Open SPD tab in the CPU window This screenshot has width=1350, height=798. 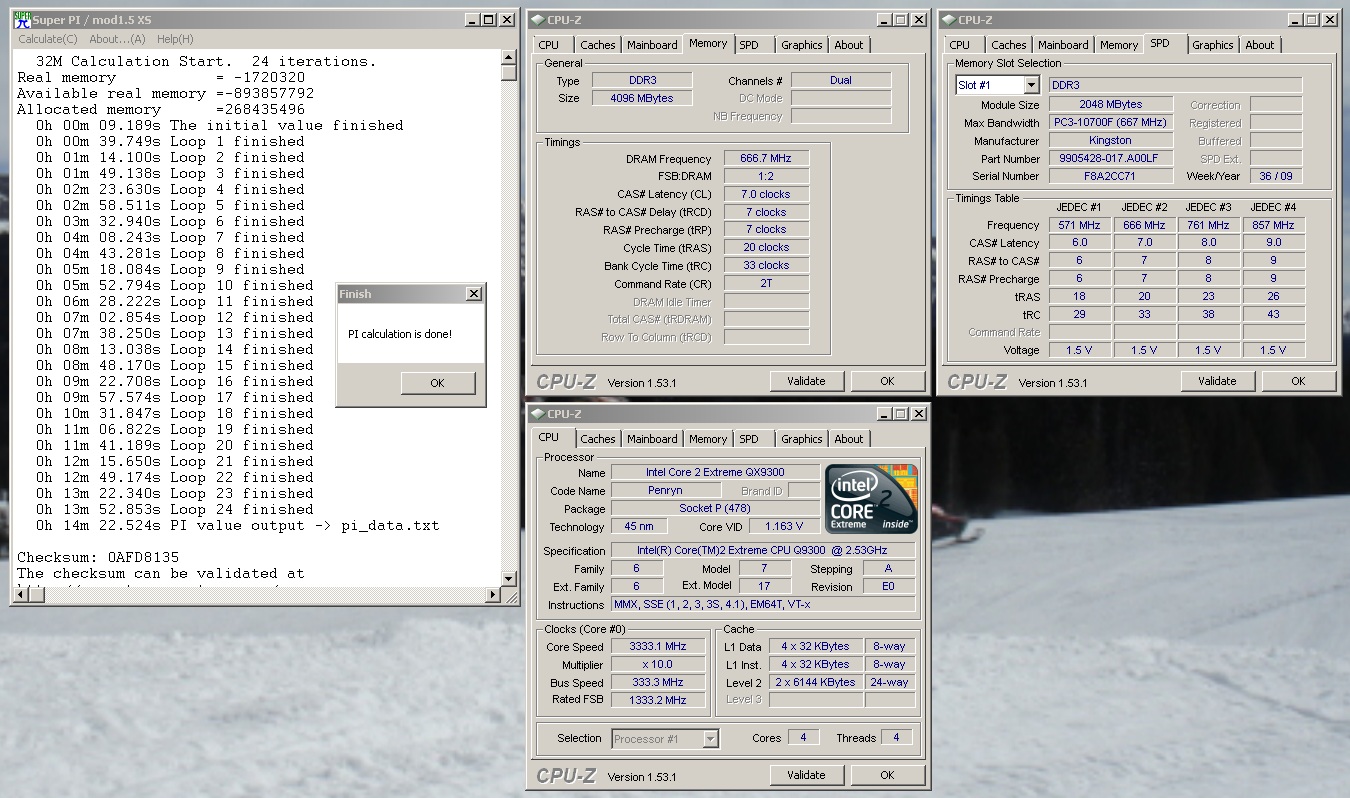coord(749,439)
